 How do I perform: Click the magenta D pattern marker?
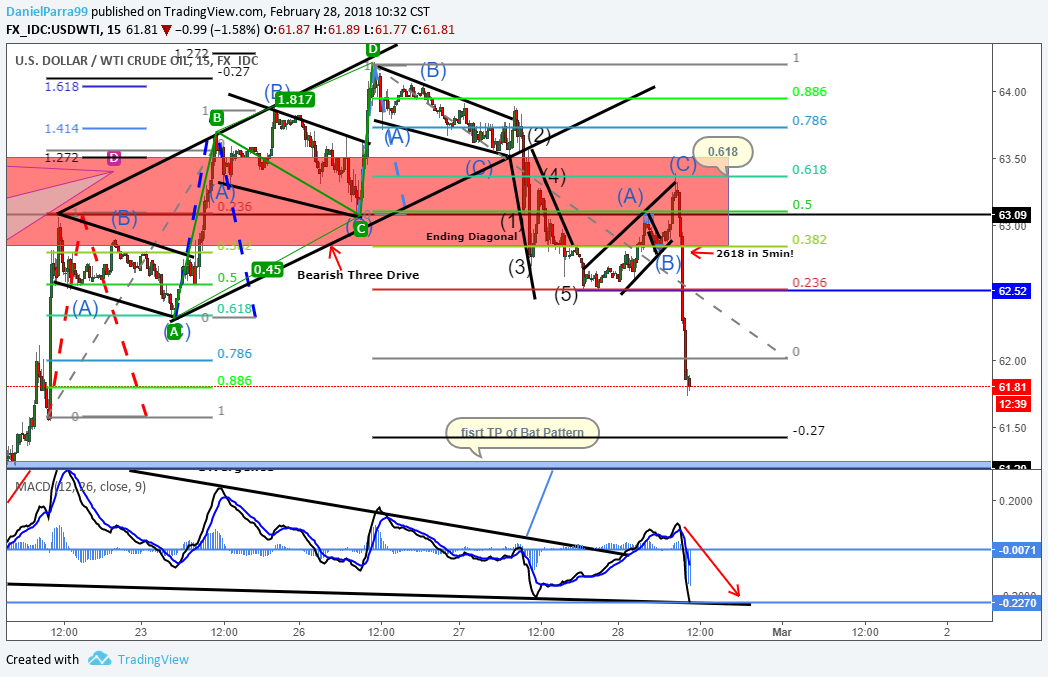(114, 158)
